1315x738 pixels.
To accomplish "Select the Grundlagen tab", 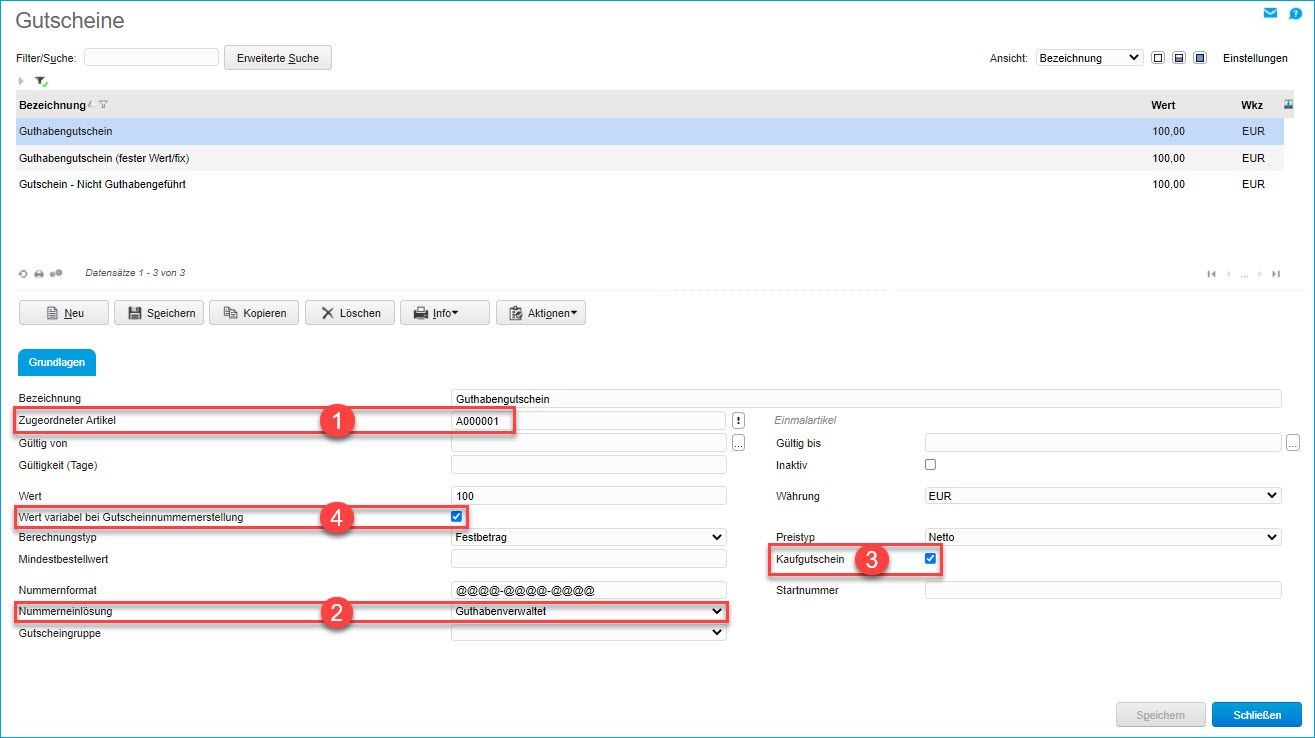I will (x=57, y=363).
